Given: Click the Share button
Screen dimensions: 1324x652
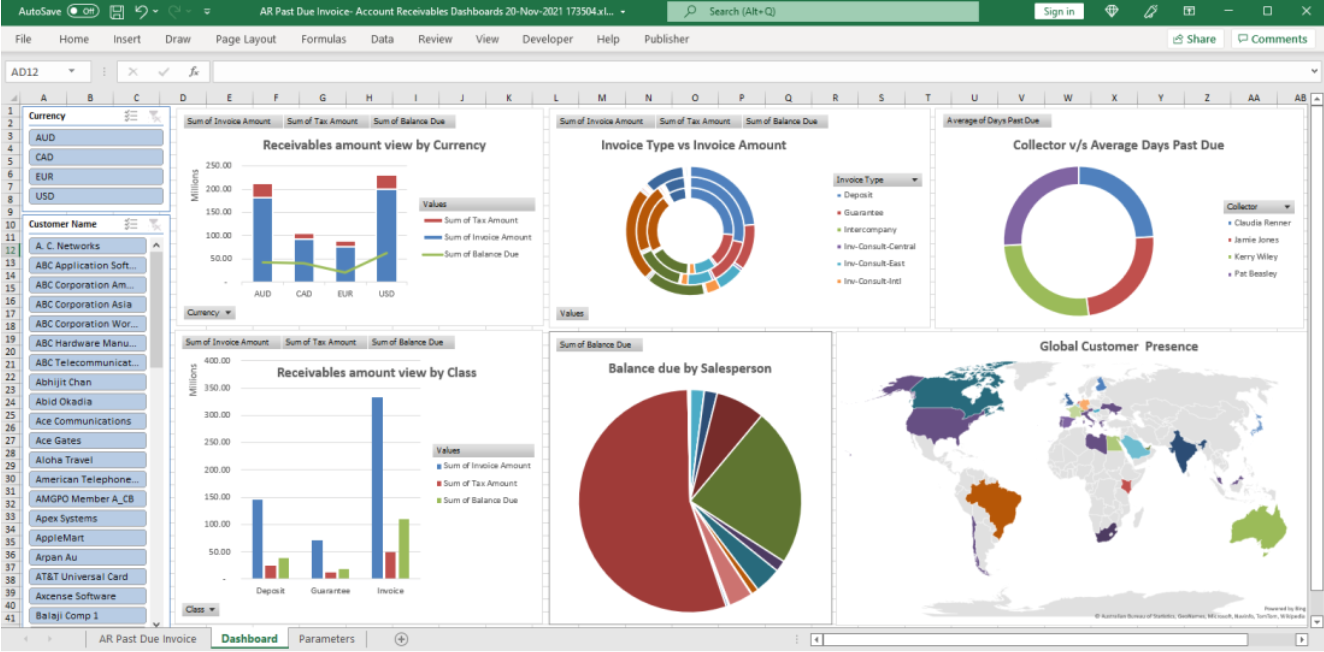Looking at the screenshot, I should click(1194, 39).
